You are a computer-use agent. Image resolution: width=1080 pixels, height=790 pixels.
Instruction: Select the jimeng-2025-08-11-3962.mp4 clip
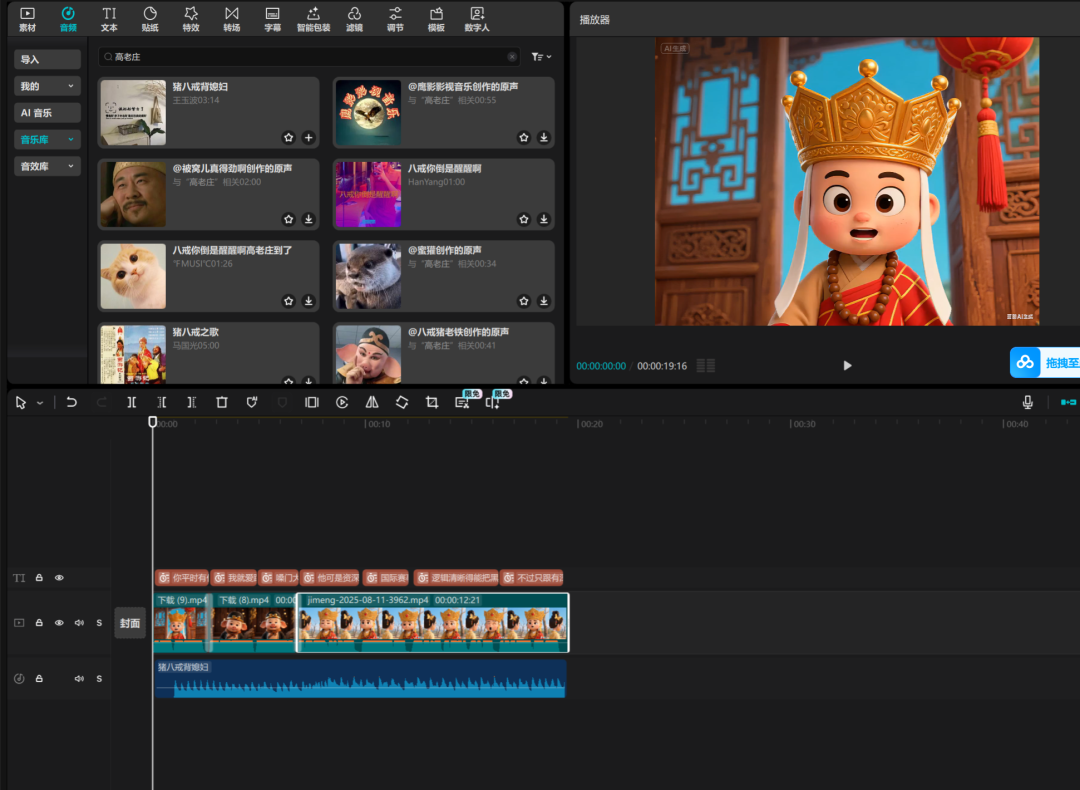pos(433,623)
